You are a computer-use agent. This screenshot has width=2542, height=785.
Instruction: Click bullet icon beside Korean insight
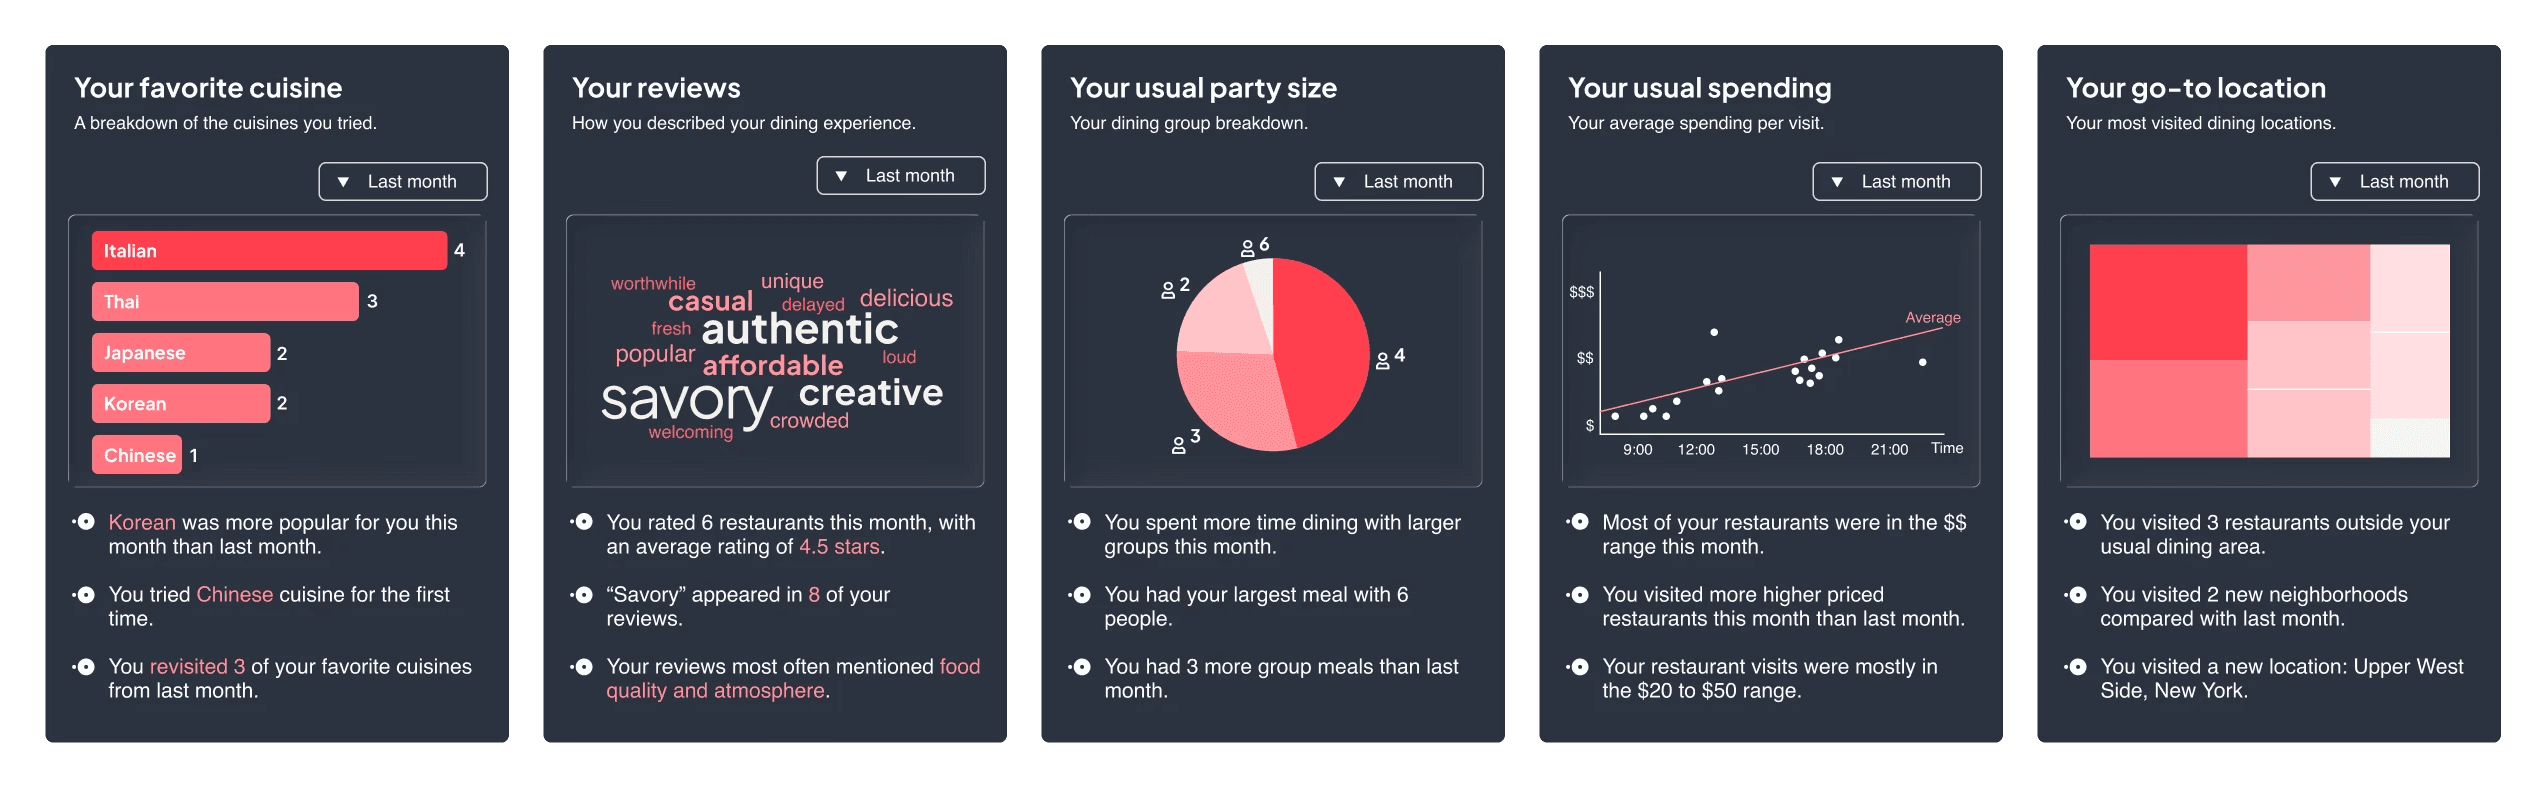[85, 522]
